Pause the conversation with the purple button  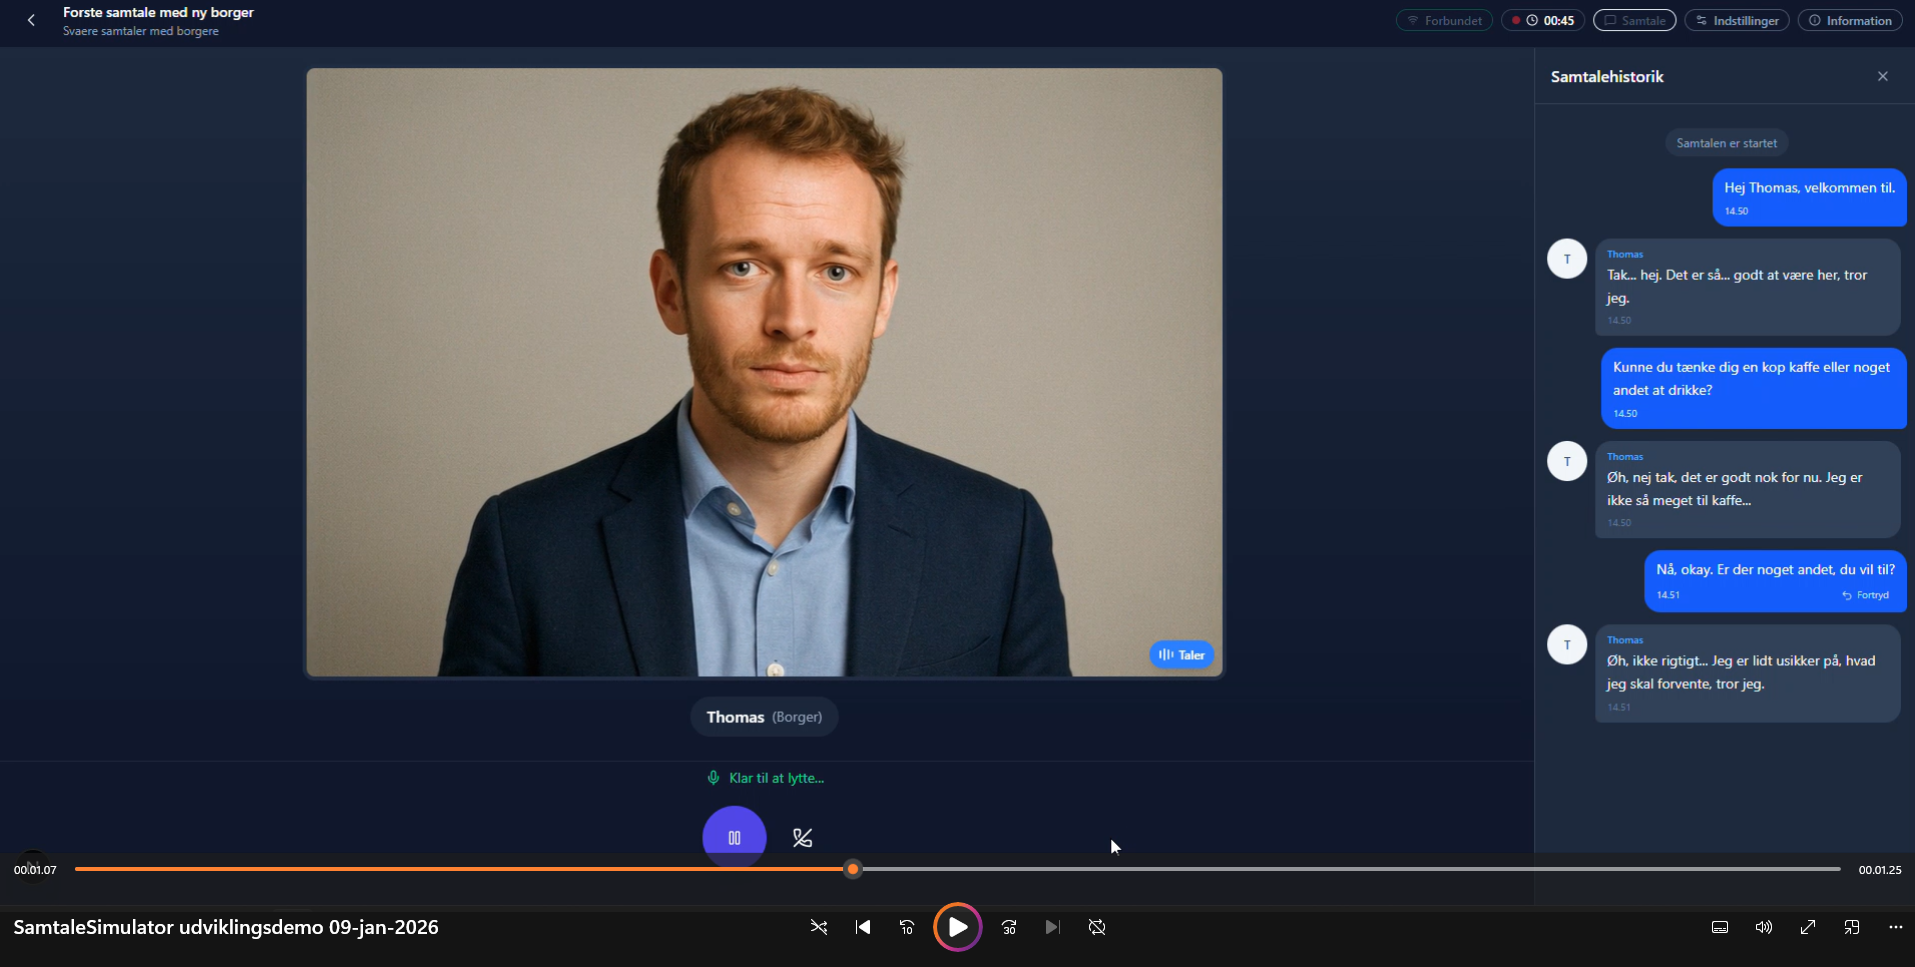(x=734, y=837)
